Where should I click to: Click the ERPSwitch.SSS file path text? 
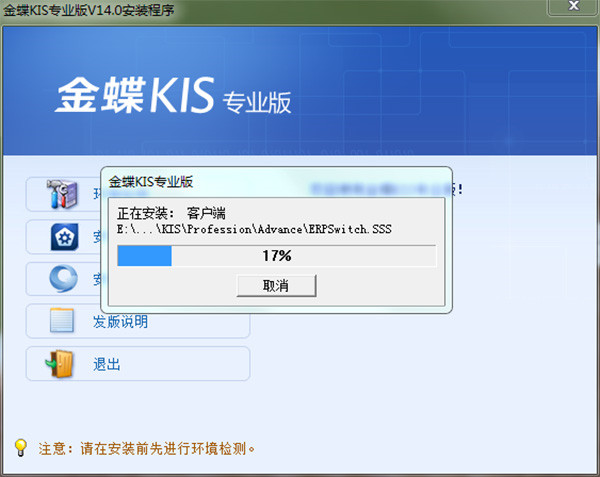tap(254, 229)
